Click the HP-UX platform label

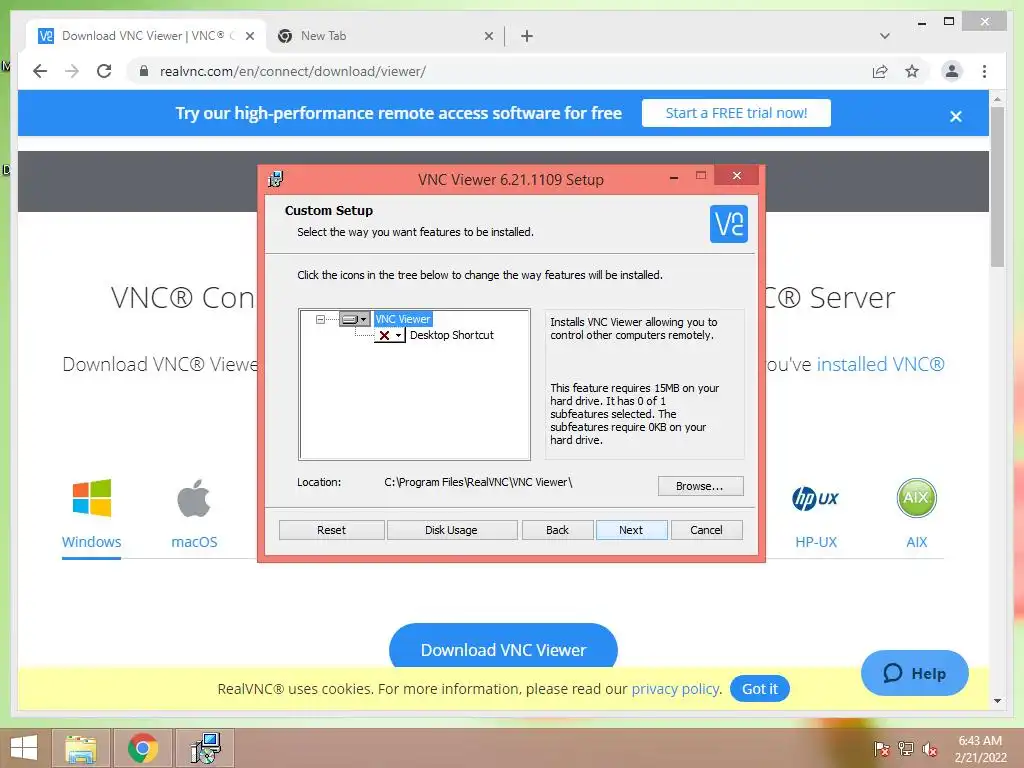[x=816, y=542]
